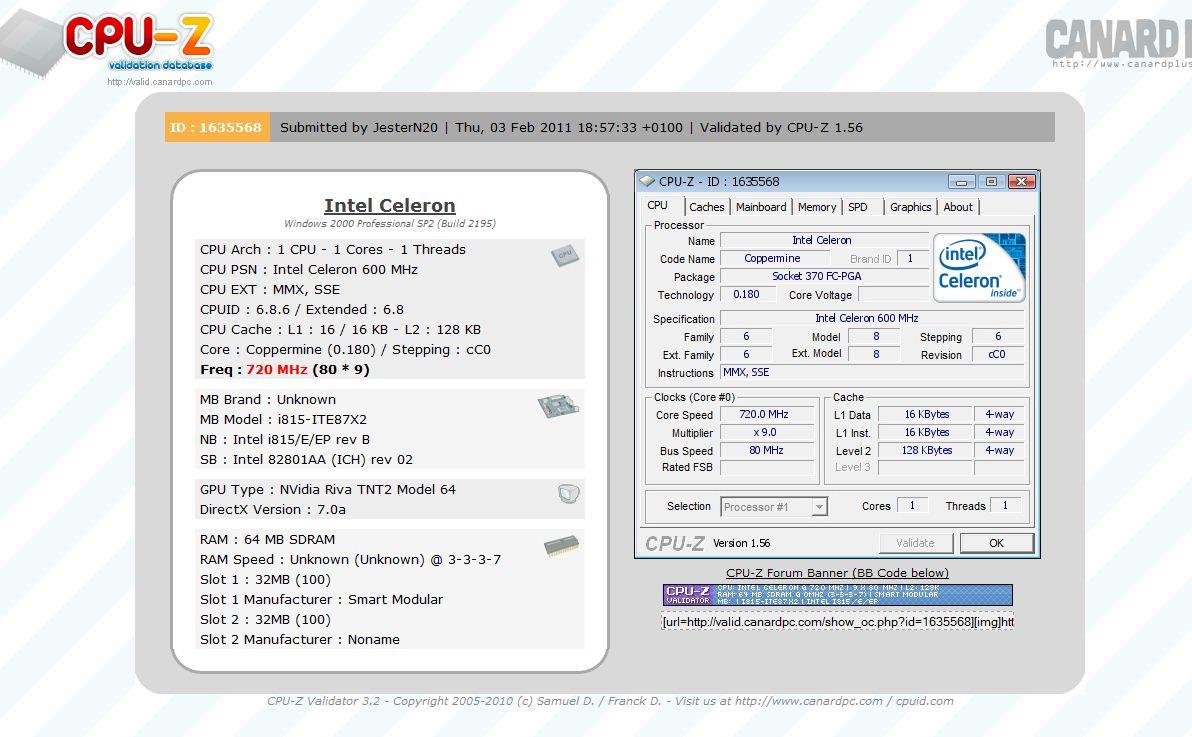Click the CPU chip icon beside CPU Arch
The height and width of the screenshot is (737, 1192).
(565, 256)
